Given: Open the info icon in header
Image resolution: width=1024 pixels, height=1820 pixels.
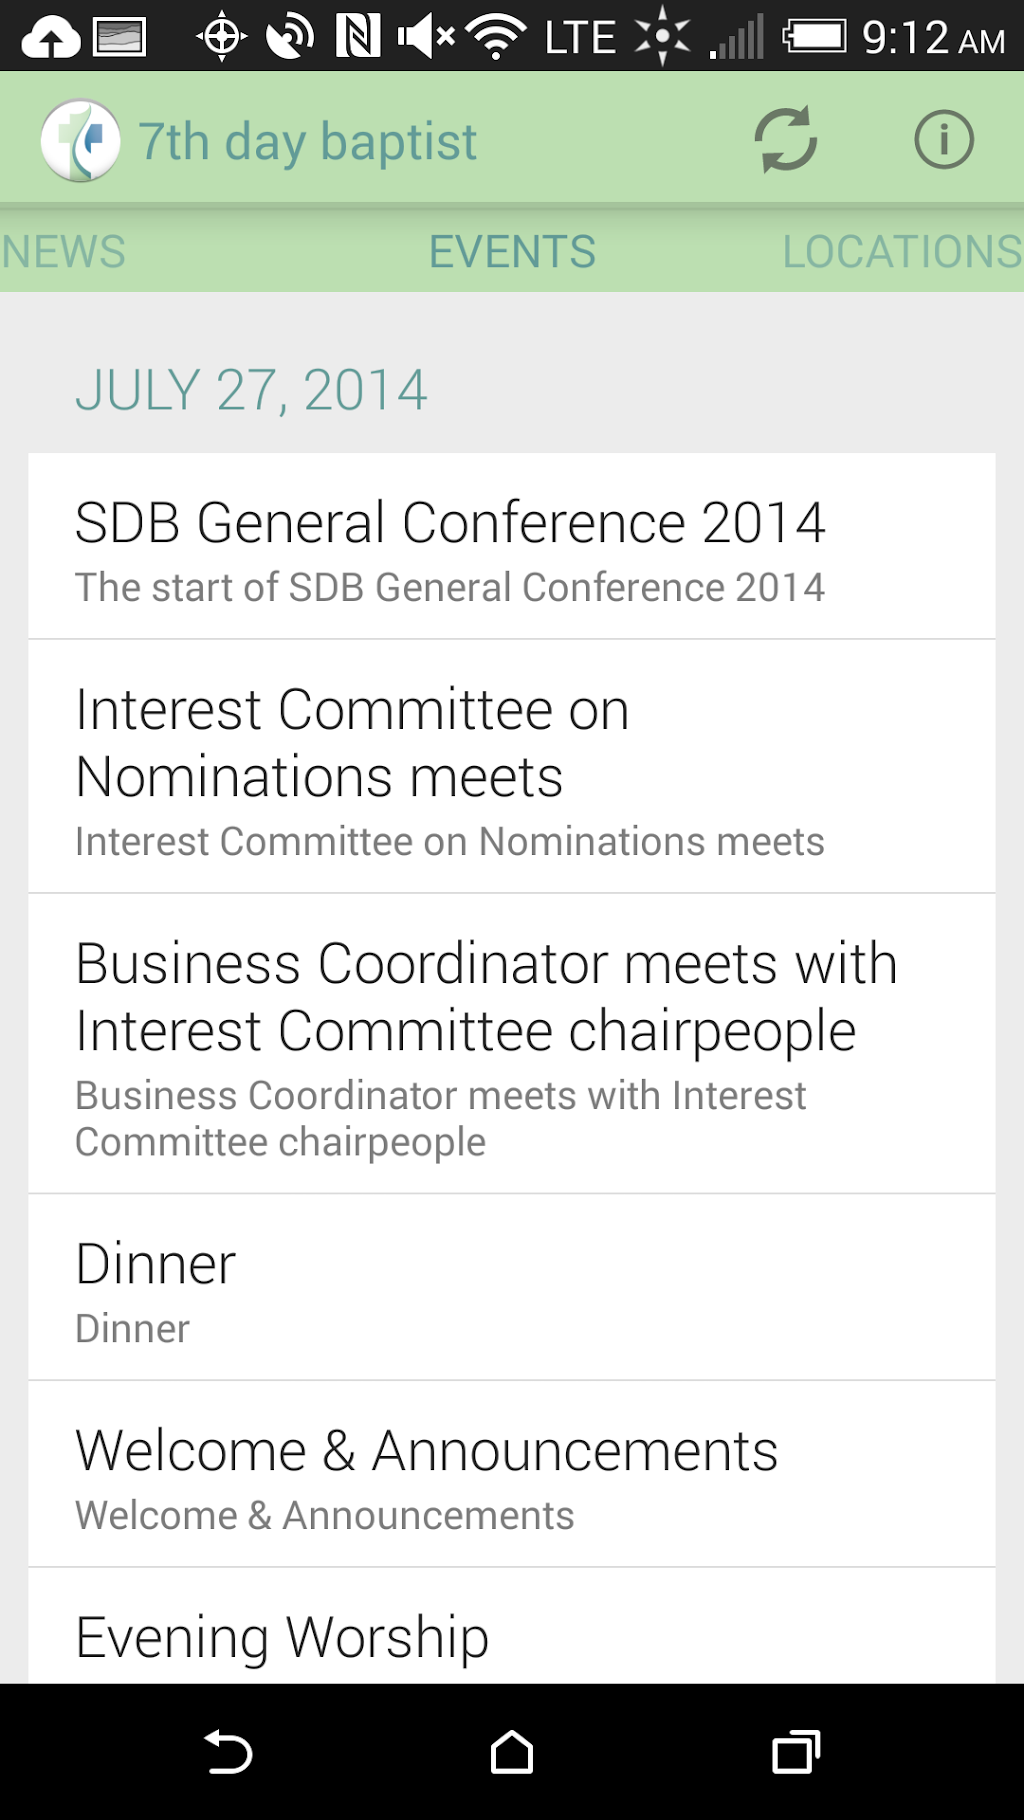Looking at the screenshot, I should (943, 140).
